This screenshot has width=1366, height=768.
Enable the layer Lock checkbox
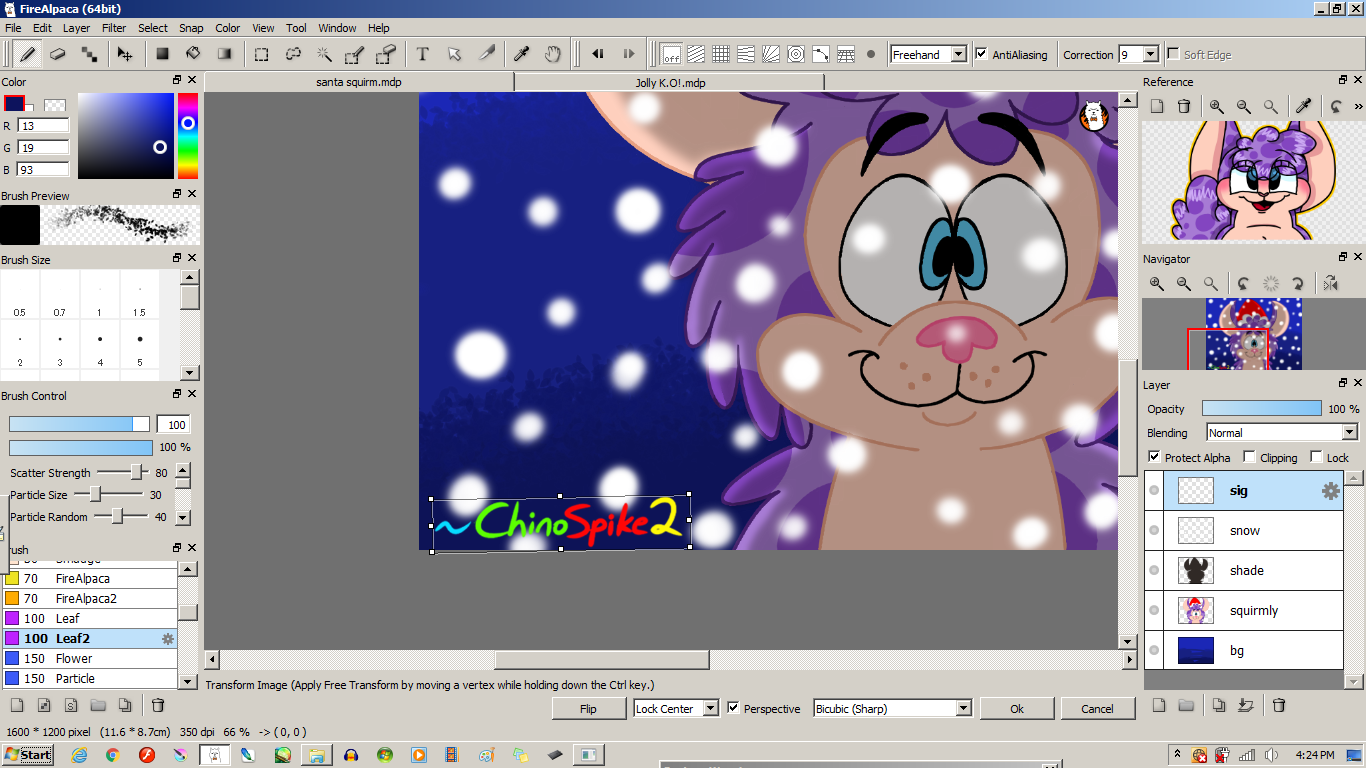tap(1316, 457)
